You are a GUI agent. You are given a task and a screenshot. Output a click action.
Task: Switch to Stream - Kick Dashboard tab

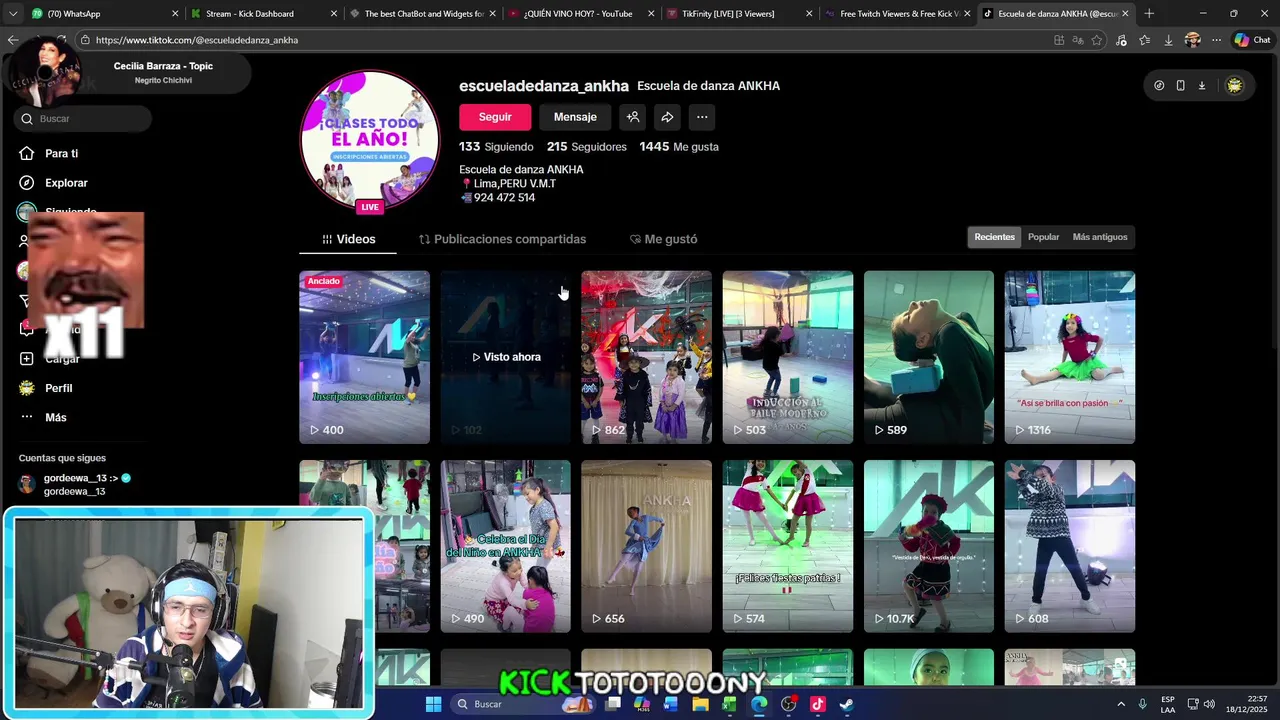(x=264, y=14)
